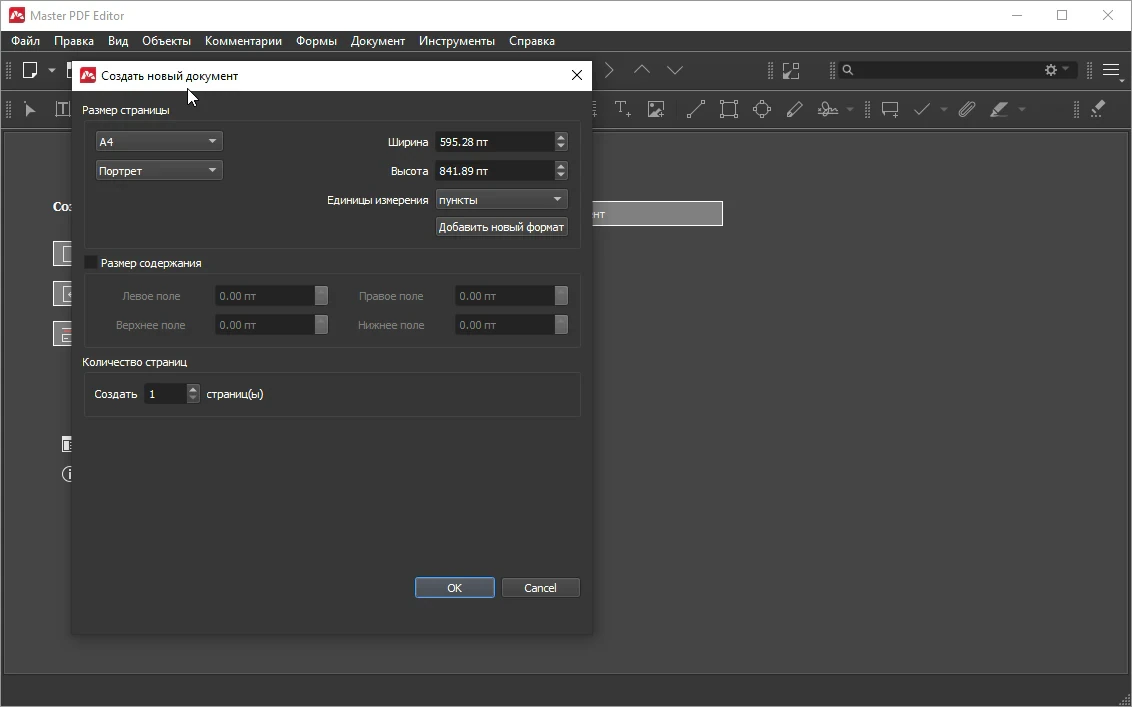This screenshot has width=1132, height=707.
Task: Click the Верхнее поле margin field
Action: (265, 324)
